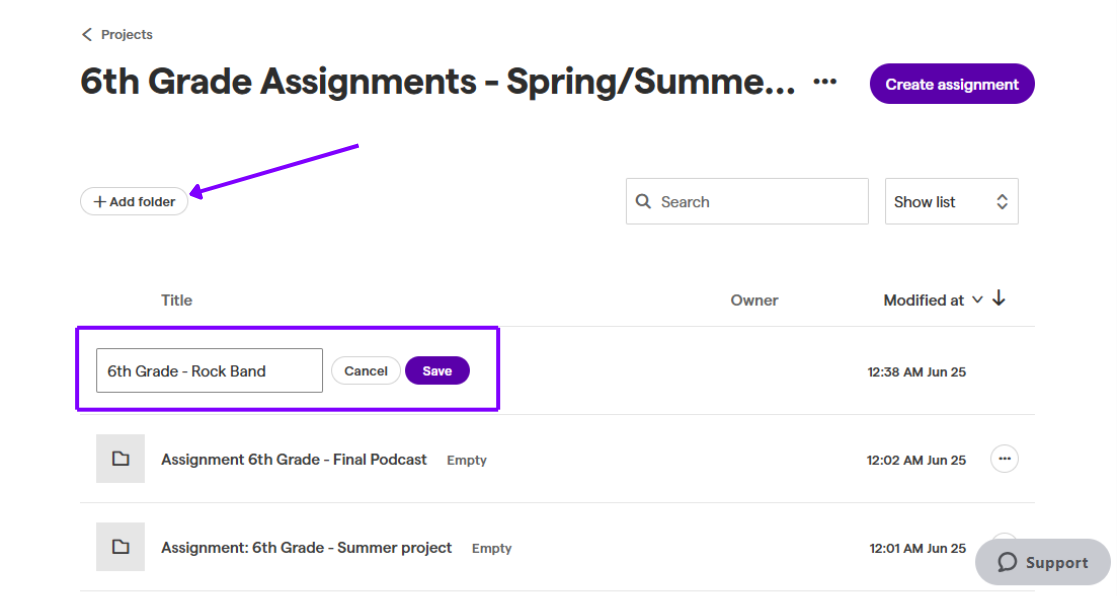Go back to the Projects page
The image size is (1117, 596).
click(117, 34)
